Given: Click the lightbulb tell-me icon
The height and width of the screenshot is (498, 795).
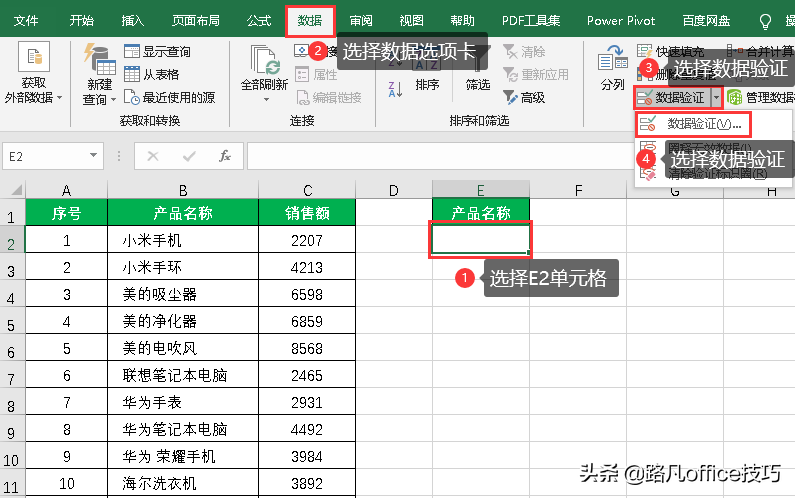Looking at the screenshot, I should (765, 21).
